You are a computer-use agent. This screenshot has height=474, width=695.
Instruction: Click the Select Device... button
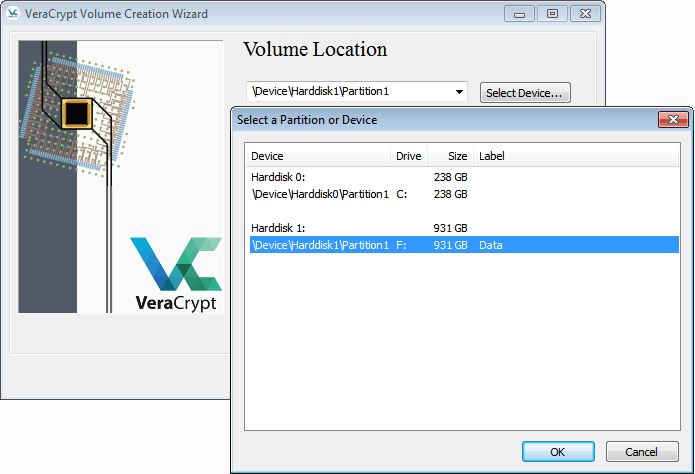[525, 93]
